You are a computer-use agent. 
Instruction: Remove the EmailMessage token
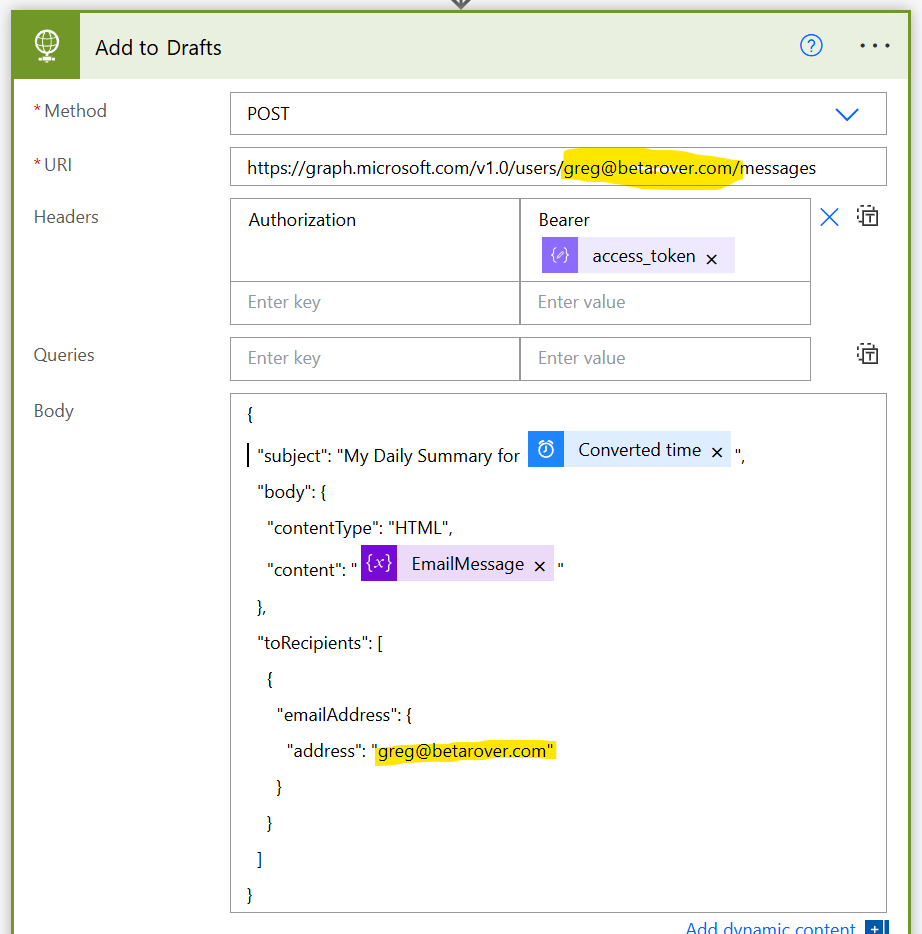pos(540,567)
